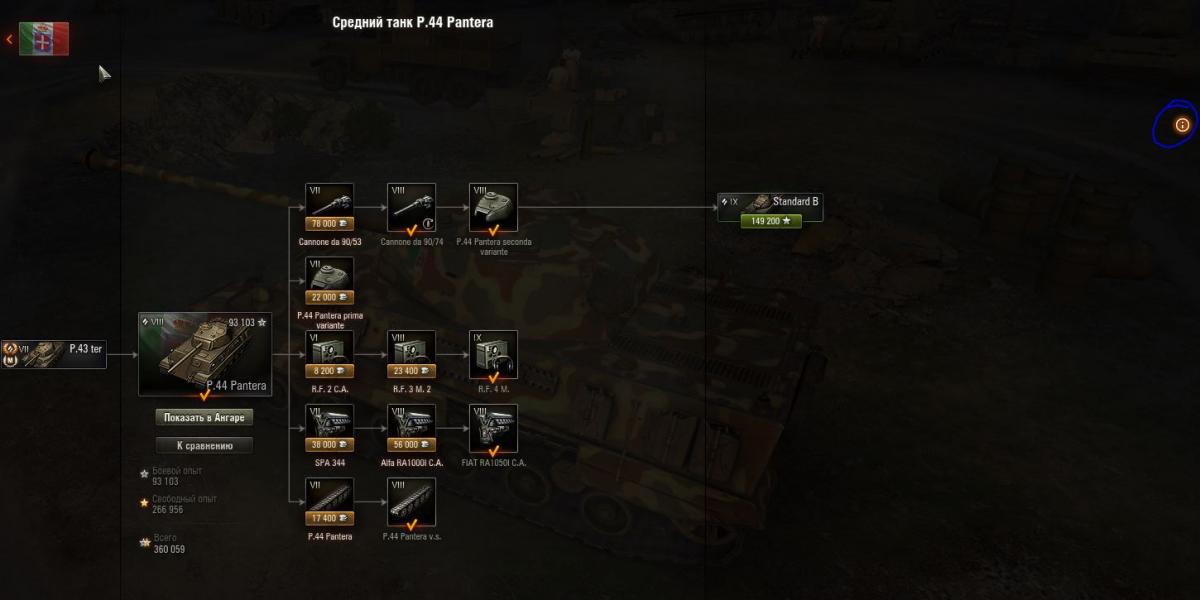Select the P.44 Pantera suspension tracks
Image resolution: width=1200 pixels, height=600 pixels.
pyautogui.click(x=329, y=502)
